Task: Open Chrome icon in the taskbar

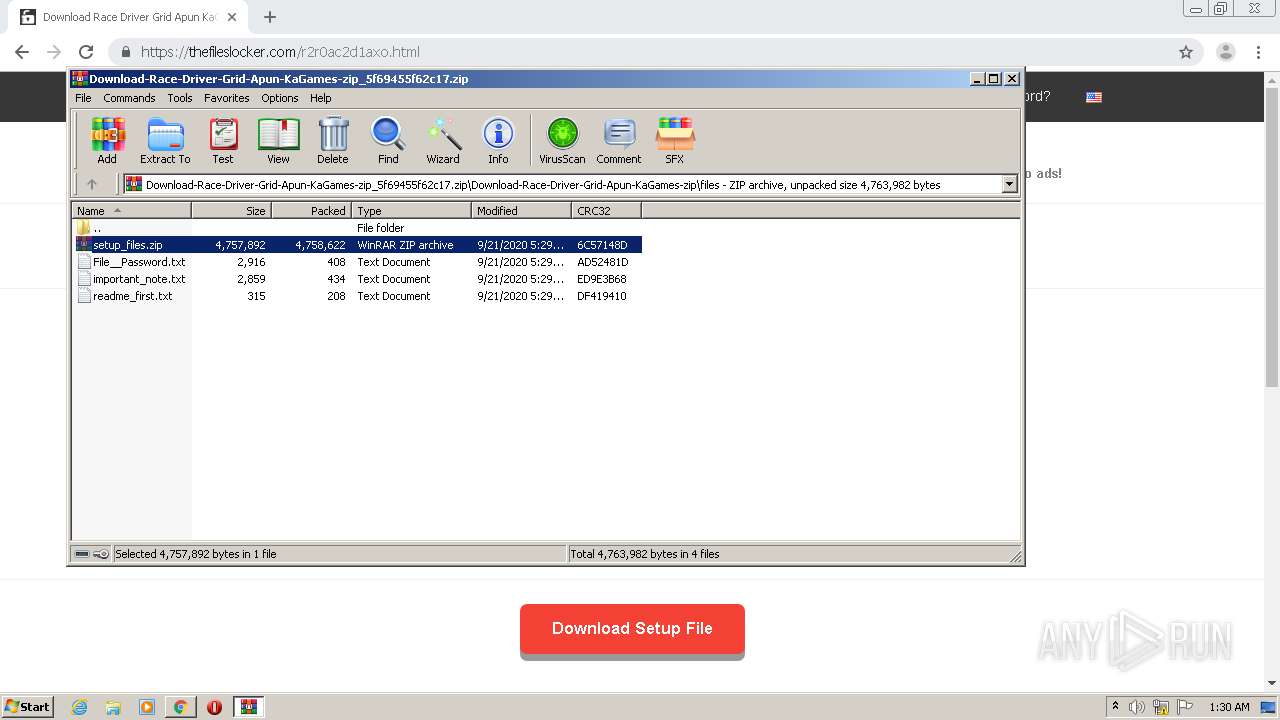Action: click(180, 707)
